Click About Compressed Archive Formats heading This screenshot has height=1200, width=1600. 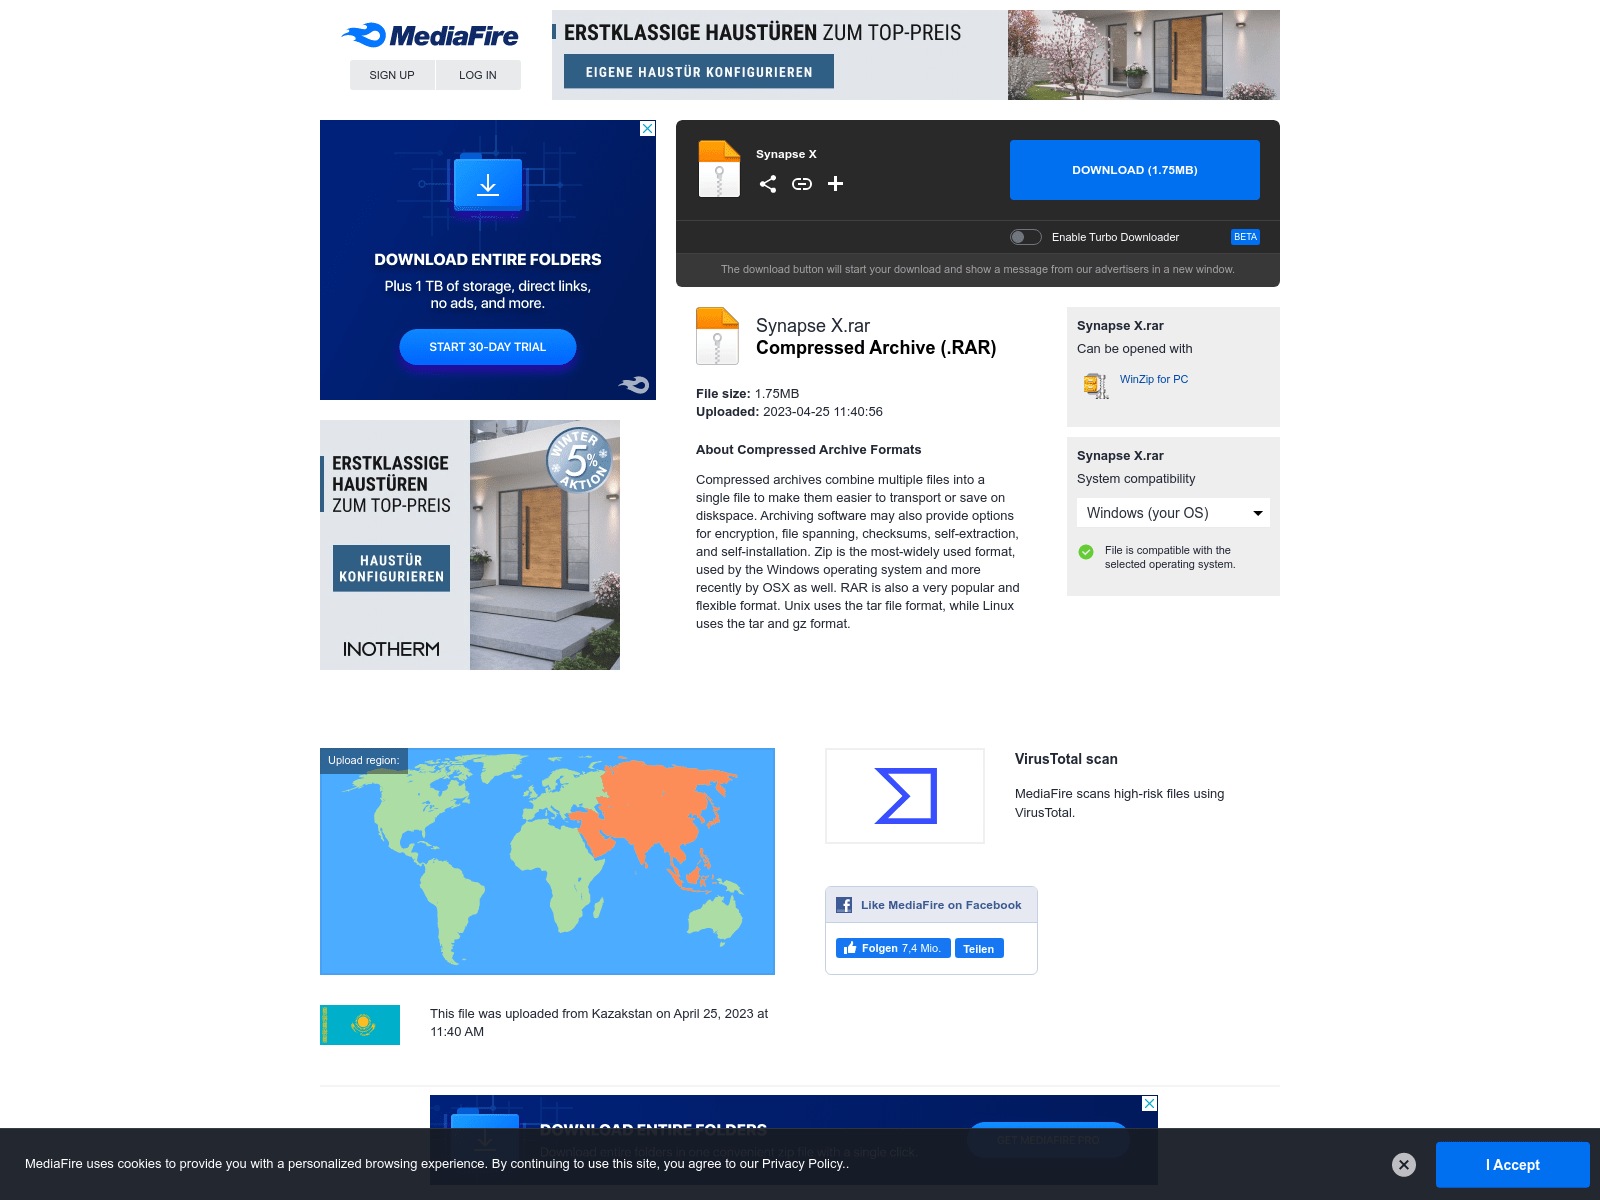pos(809,450)
